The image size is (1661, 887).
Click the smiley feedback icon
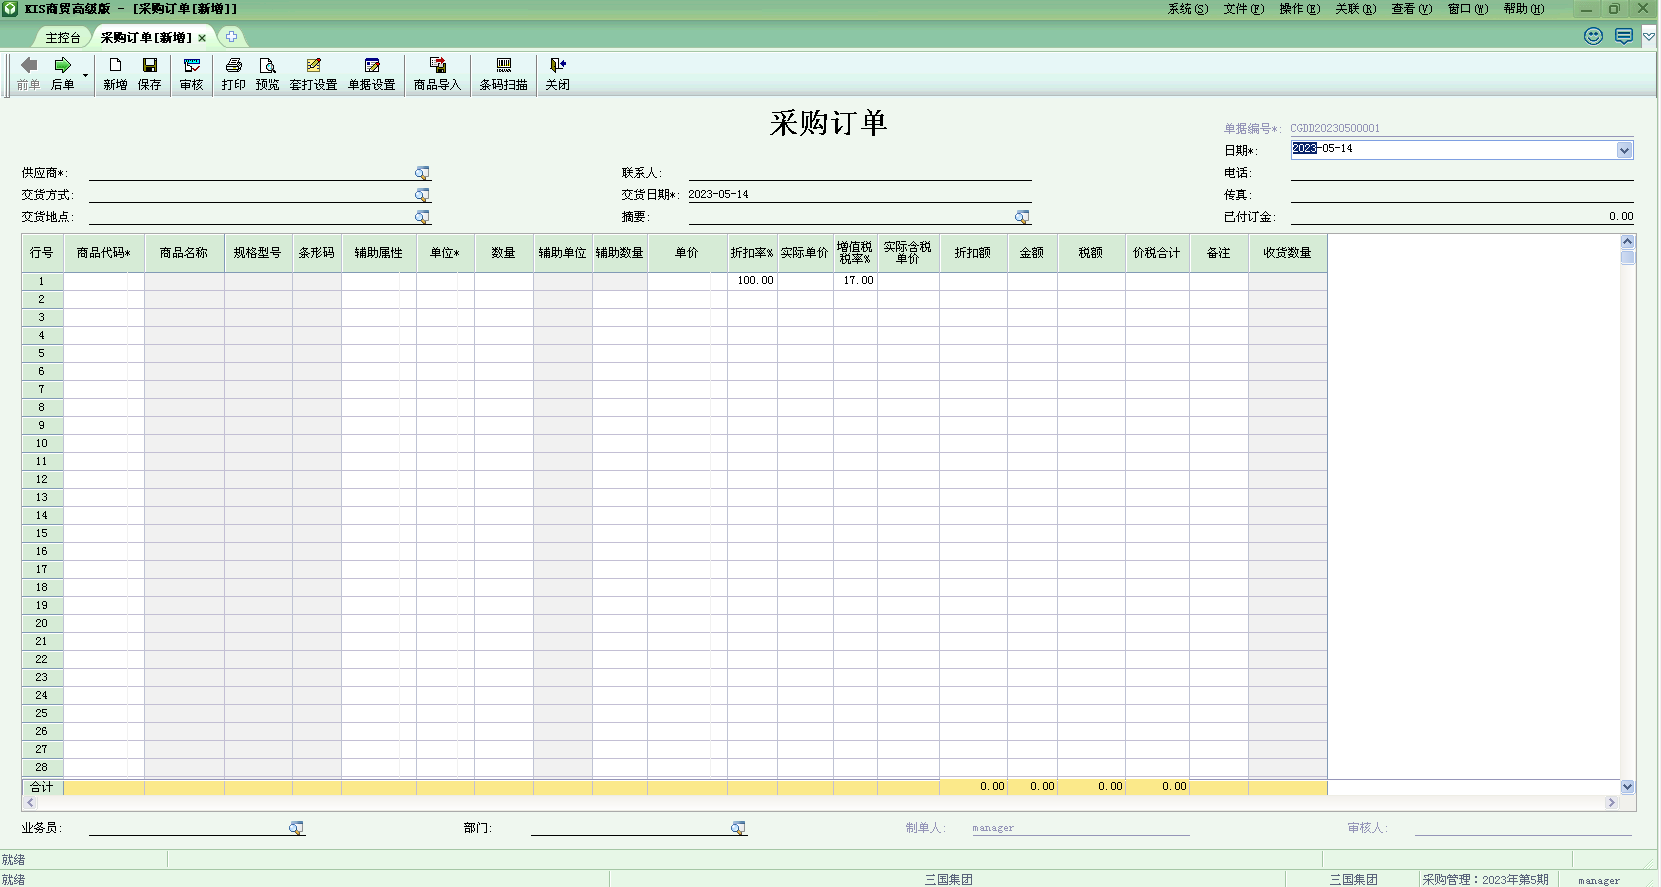point(1594,36)
